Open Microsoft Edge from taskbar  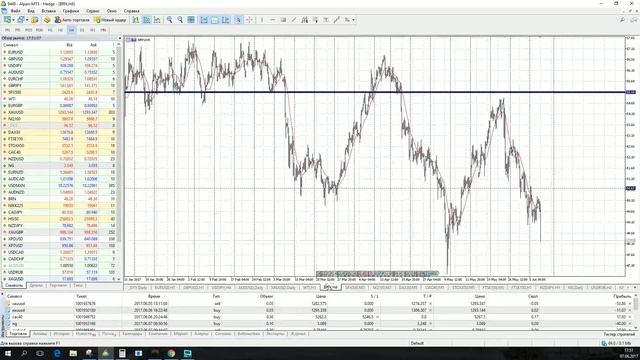[57, 353]
